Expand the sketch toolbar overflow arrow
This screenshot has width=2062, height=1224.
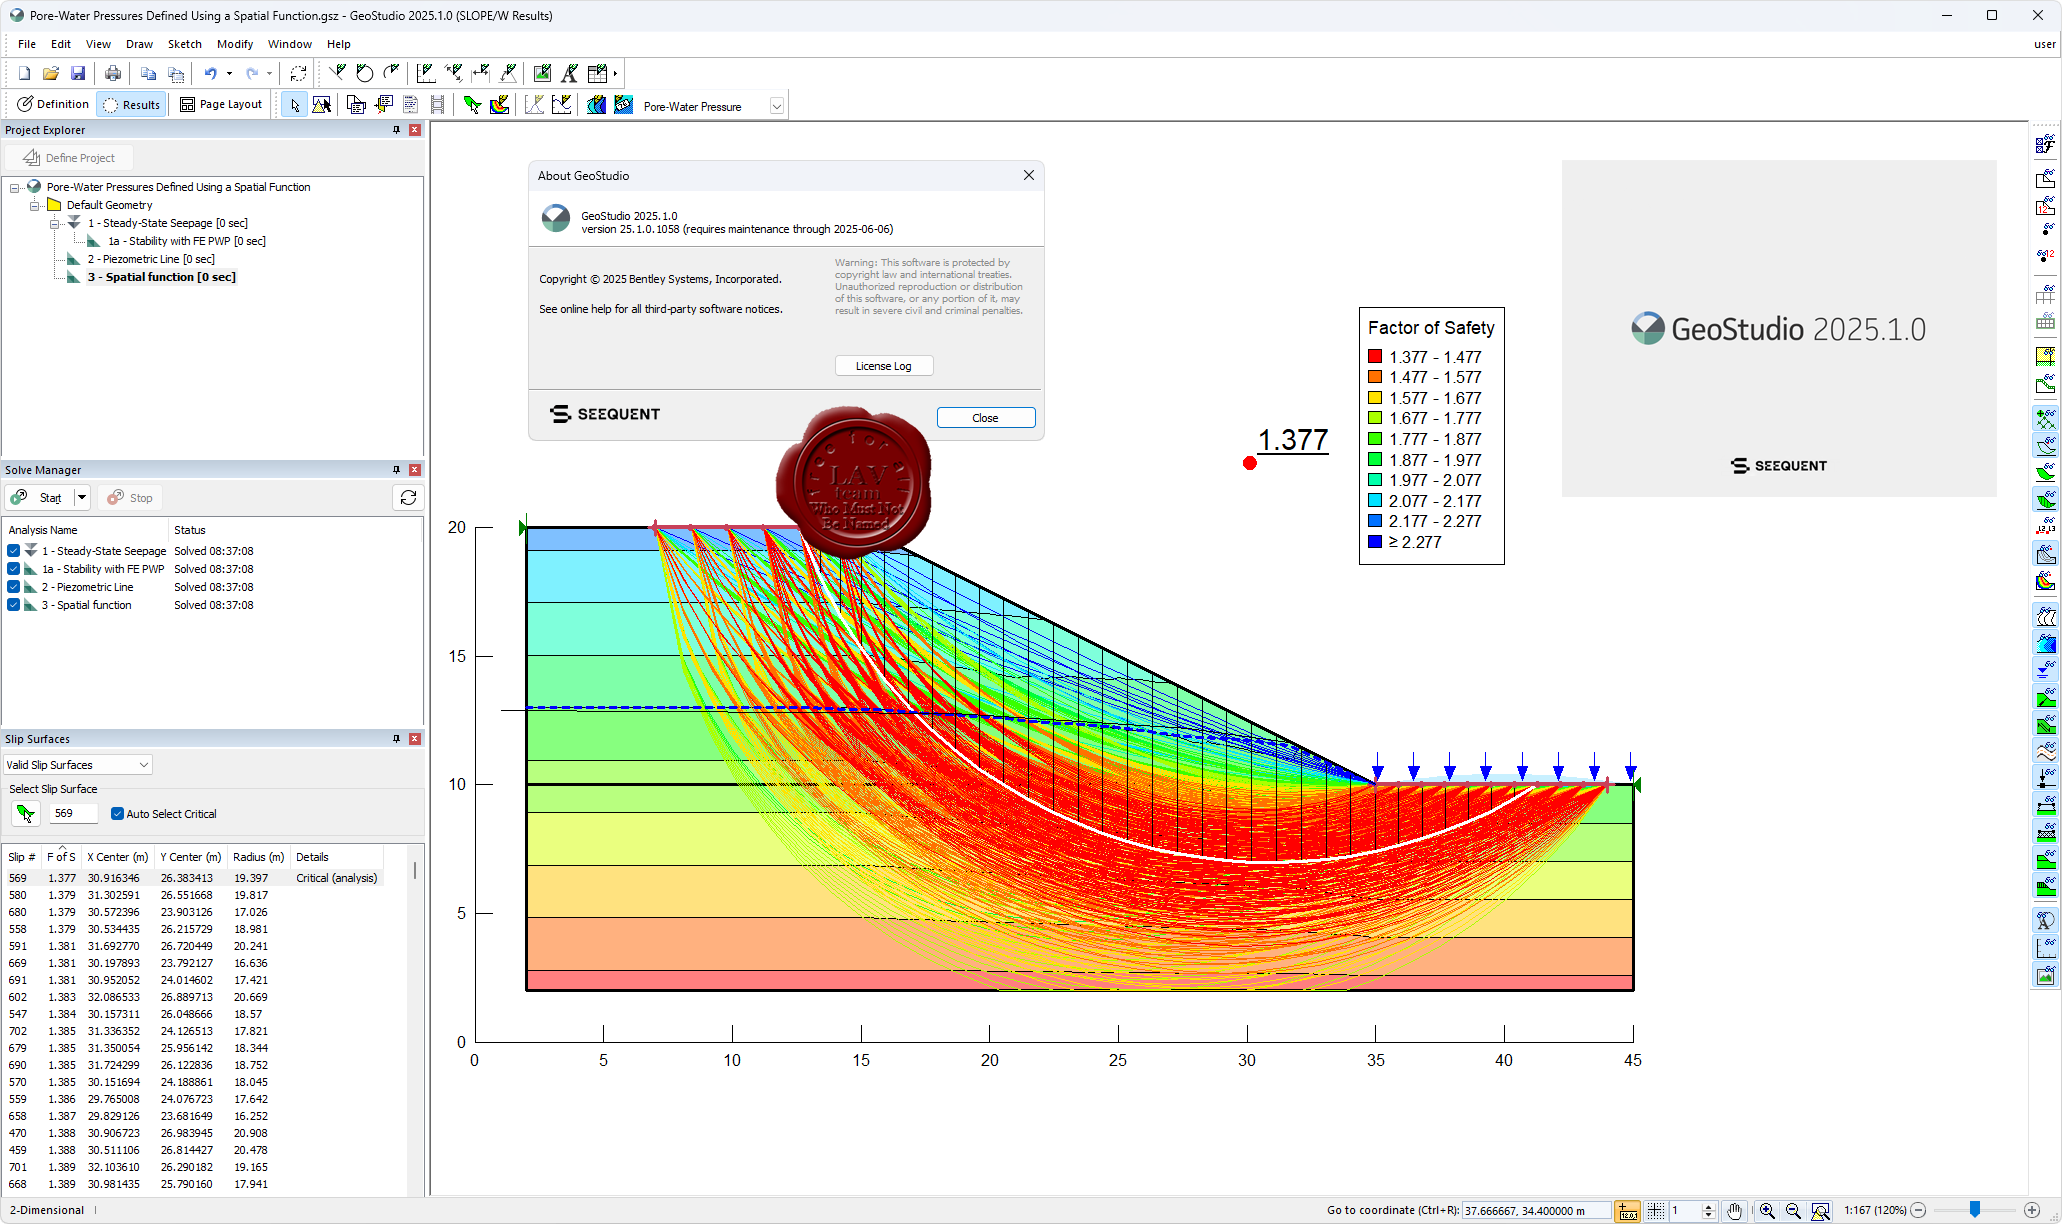click(615, 73)
